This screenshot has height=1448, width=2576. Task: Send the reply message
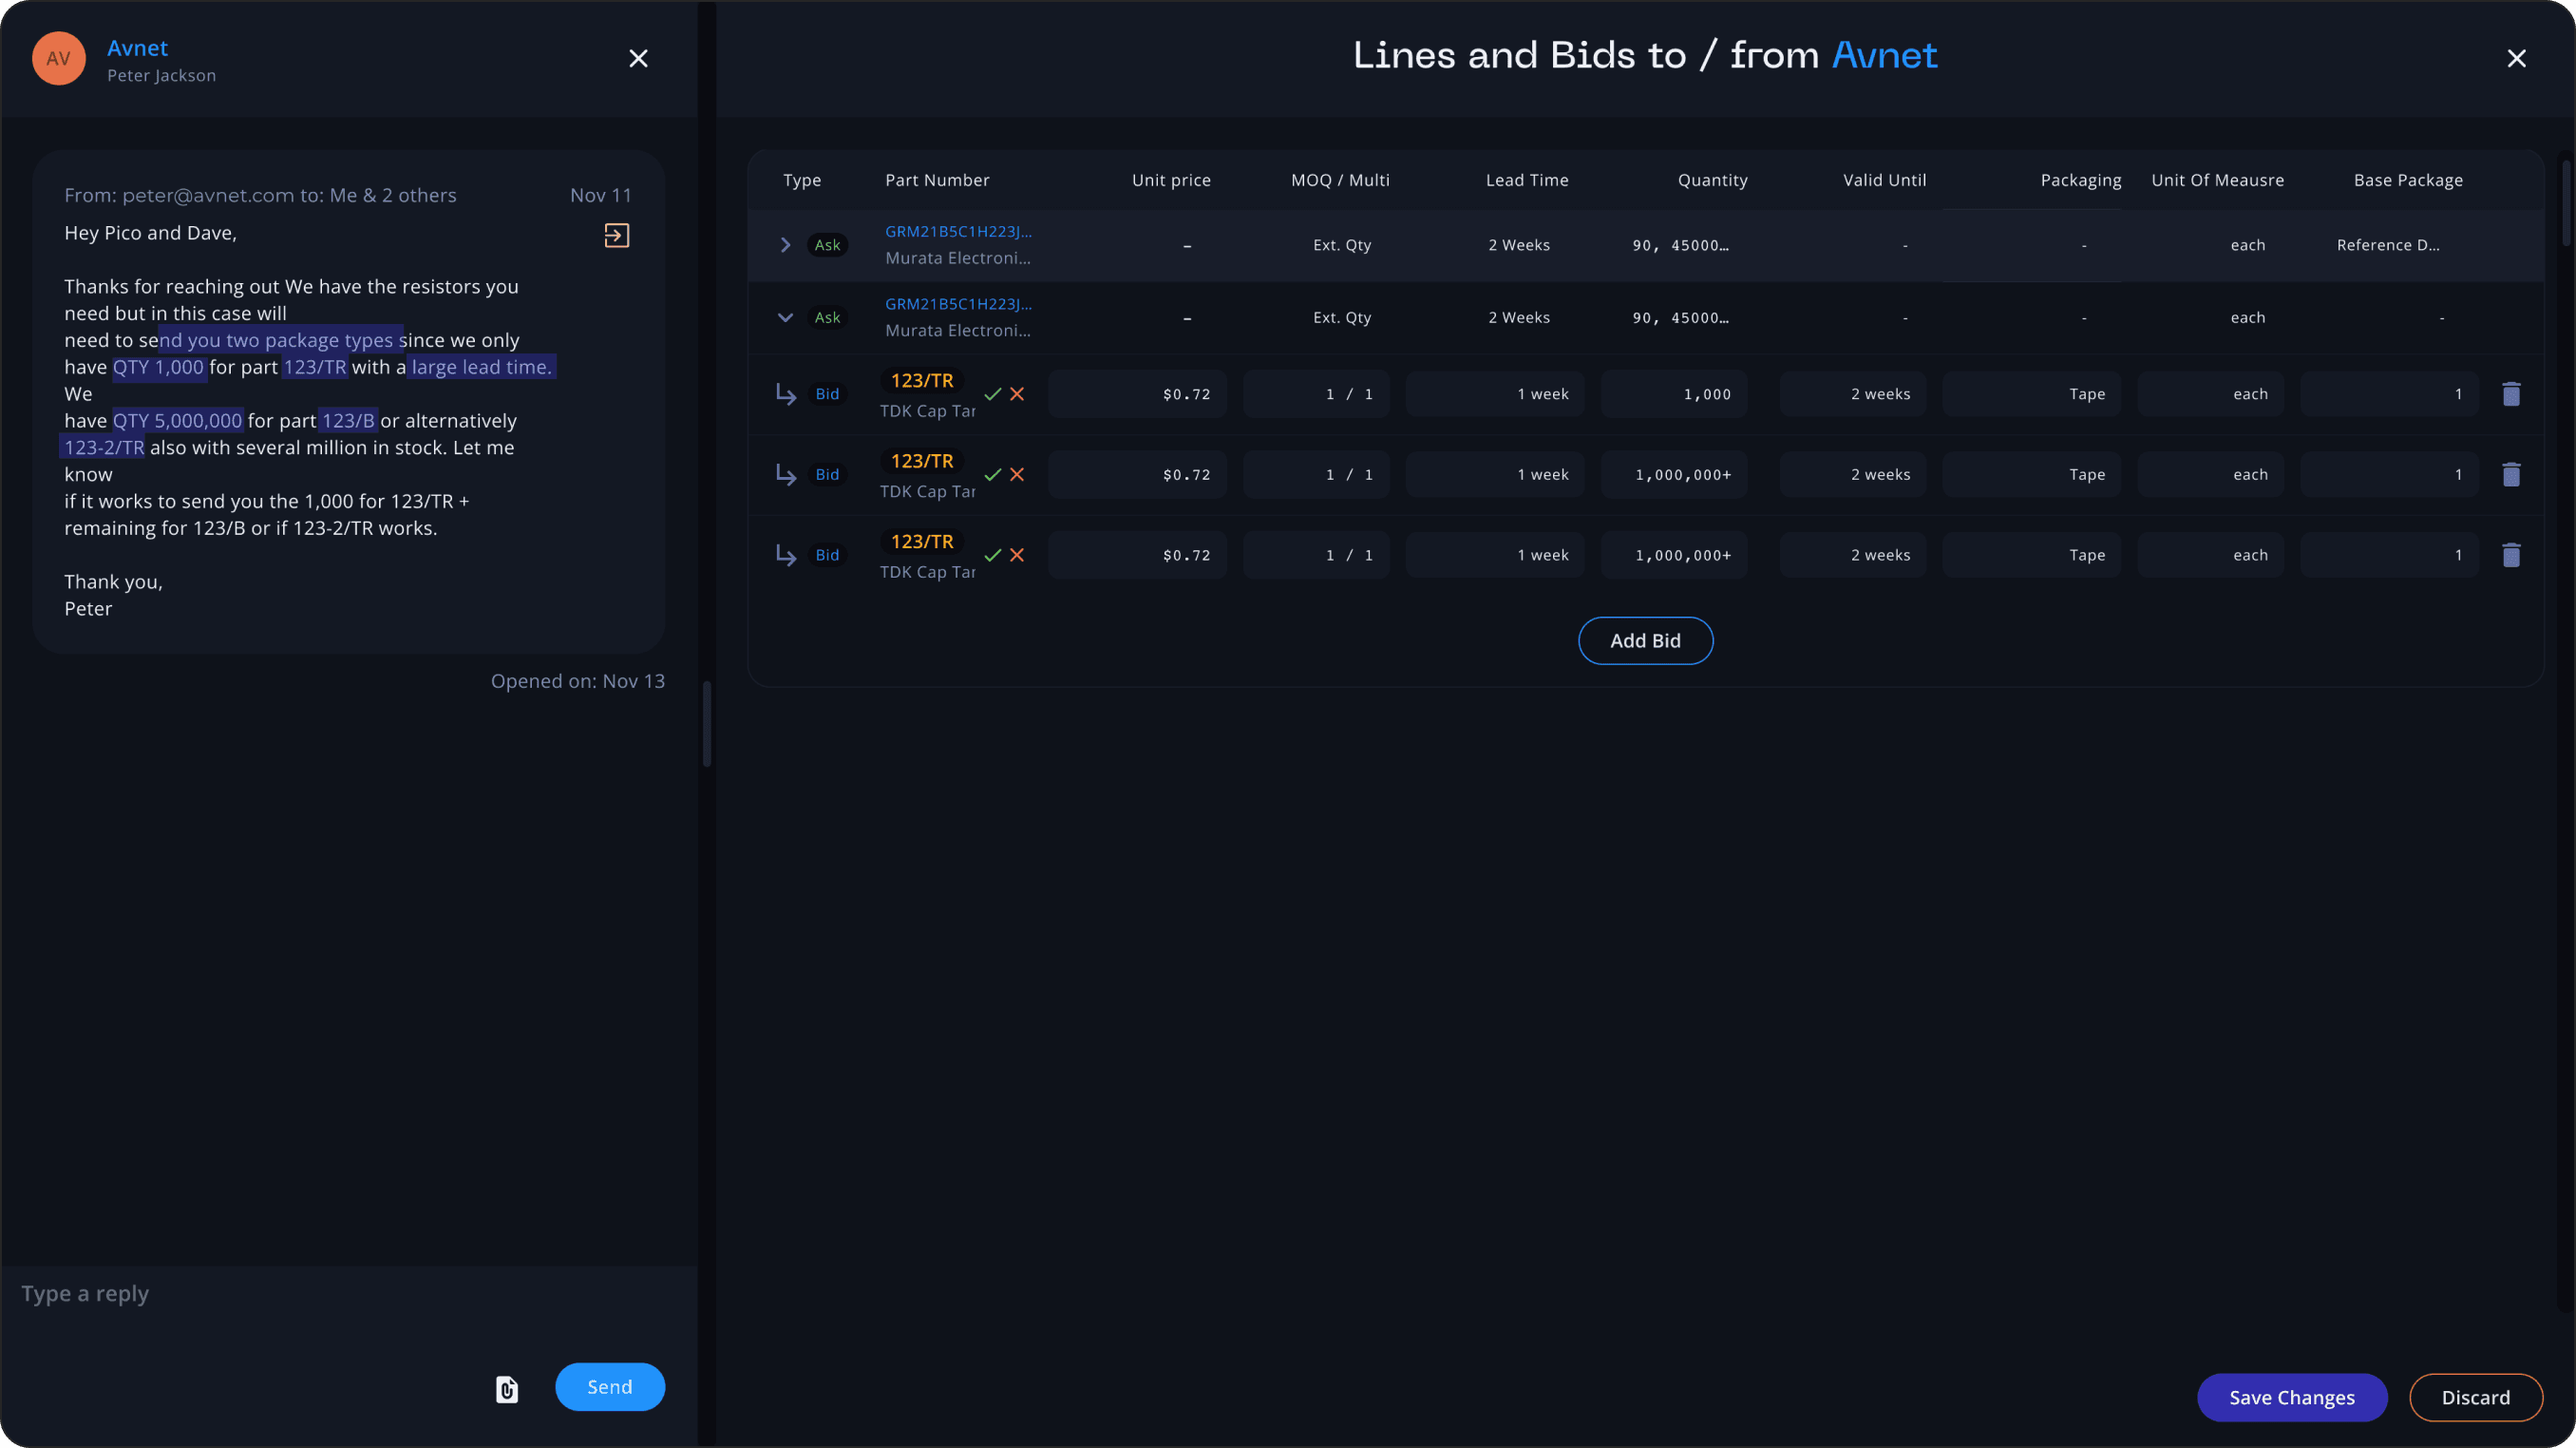click(610, 1387)
